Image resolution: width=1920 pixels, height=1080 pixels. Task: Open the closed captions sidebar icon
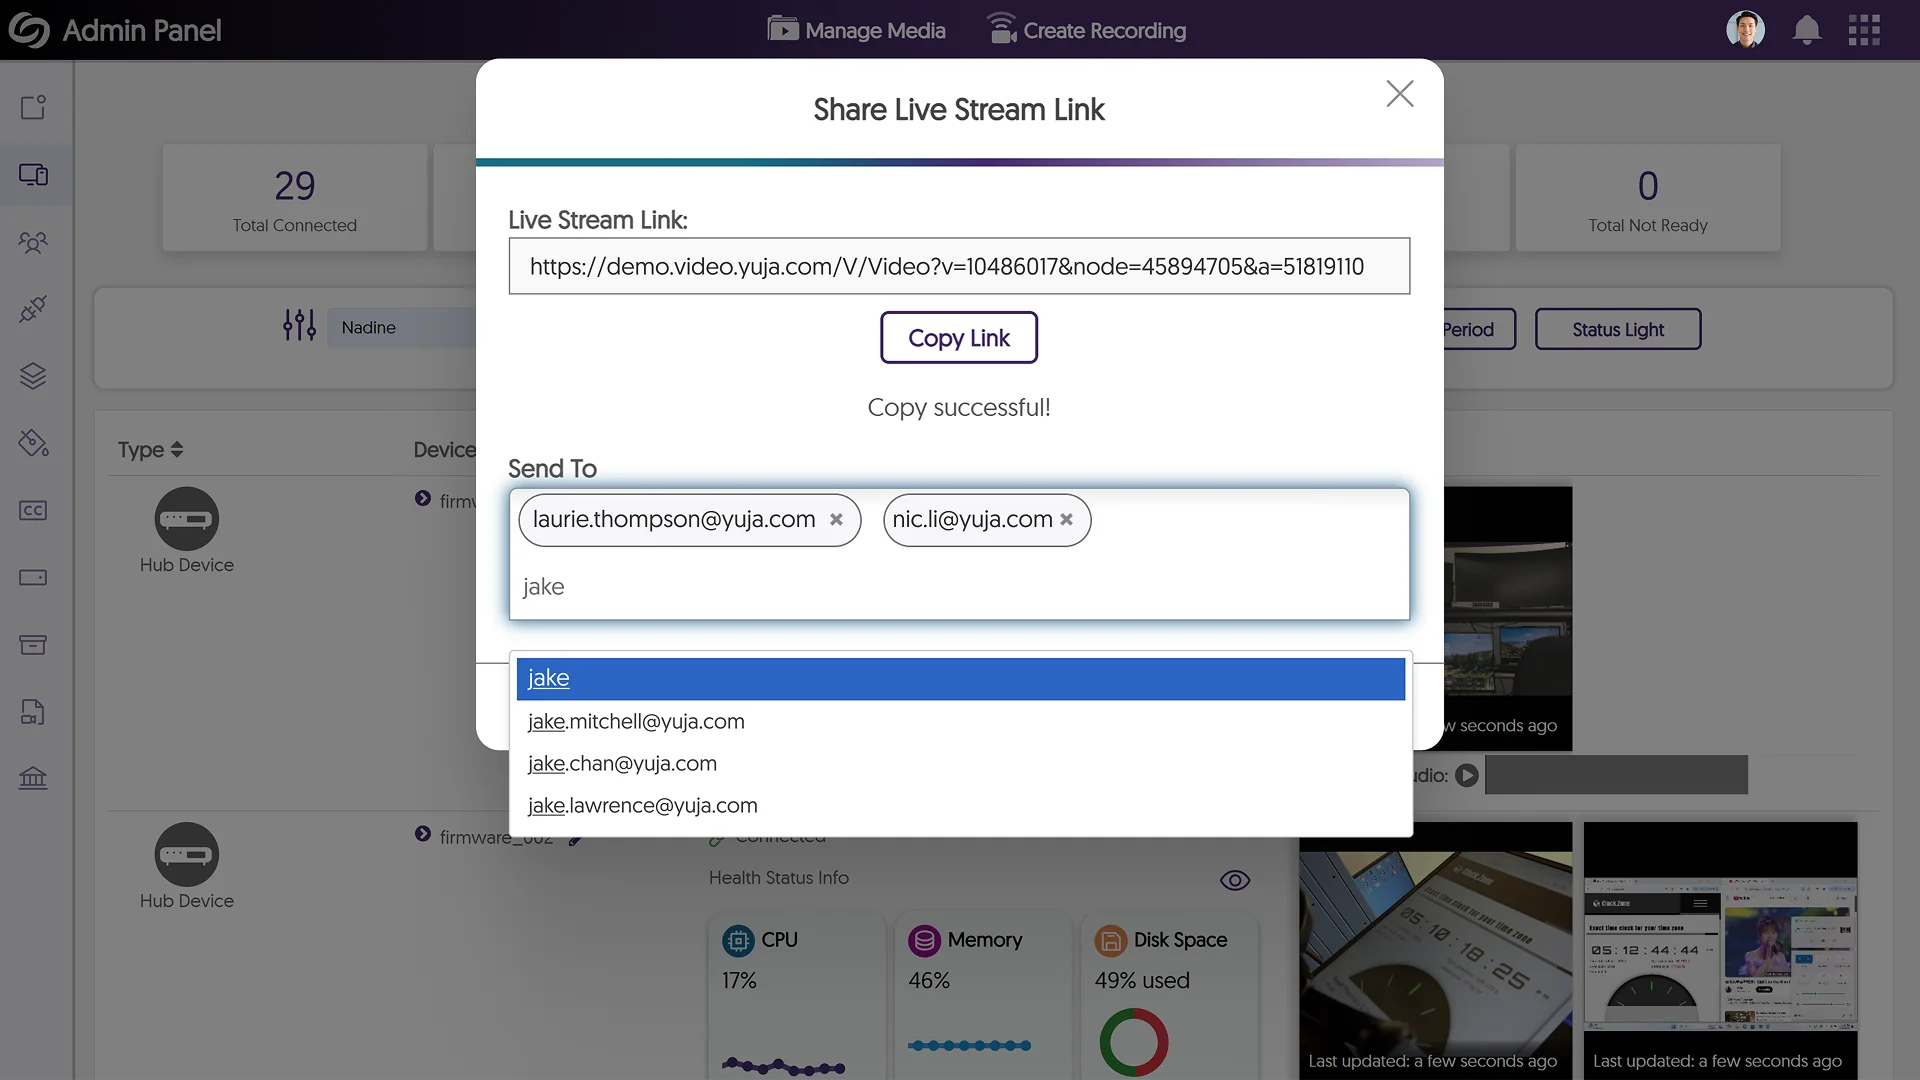(33, 510)
